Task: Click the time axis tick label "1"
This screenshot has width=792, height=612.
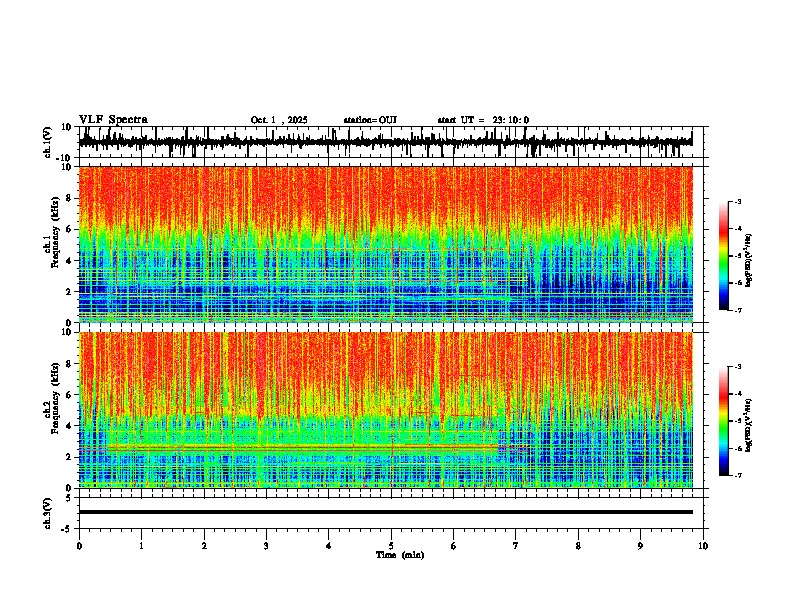Action: click(x=141, y=546)
